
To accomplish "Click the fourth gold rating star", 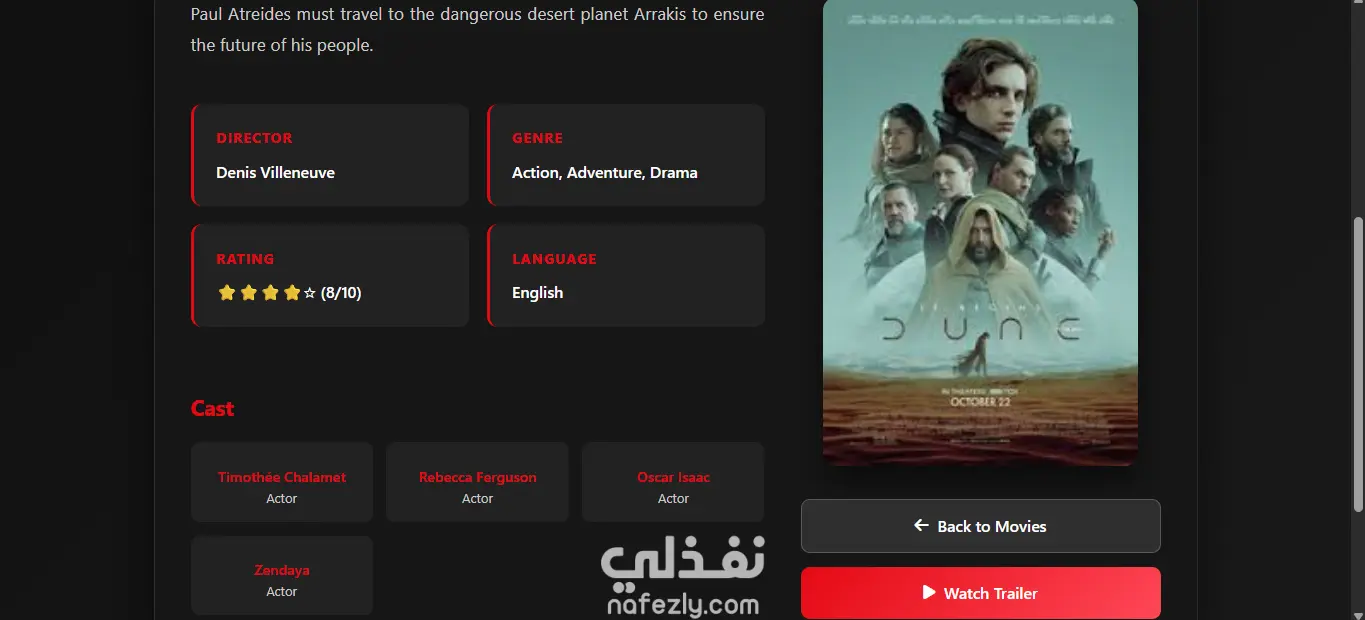I will 292,293.
